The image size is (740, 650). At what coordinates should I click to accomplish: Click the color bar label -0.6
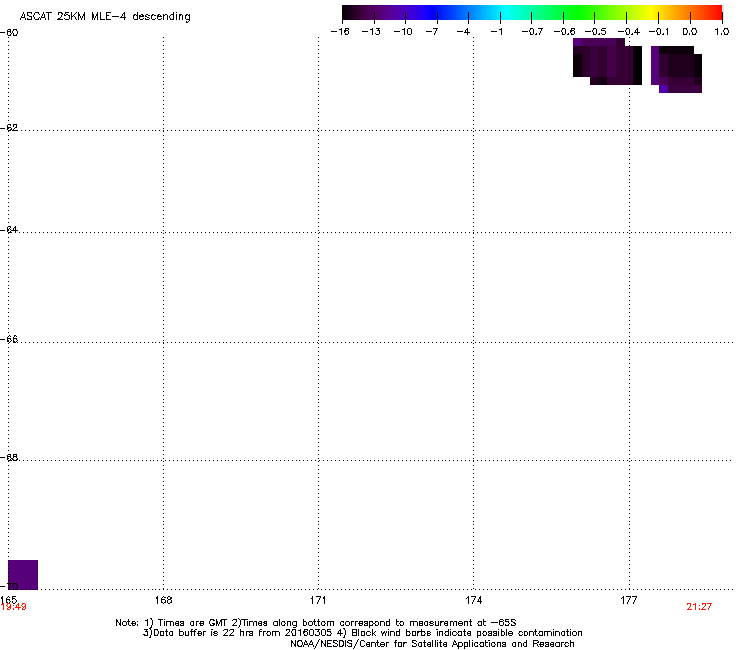pos(564,32)
